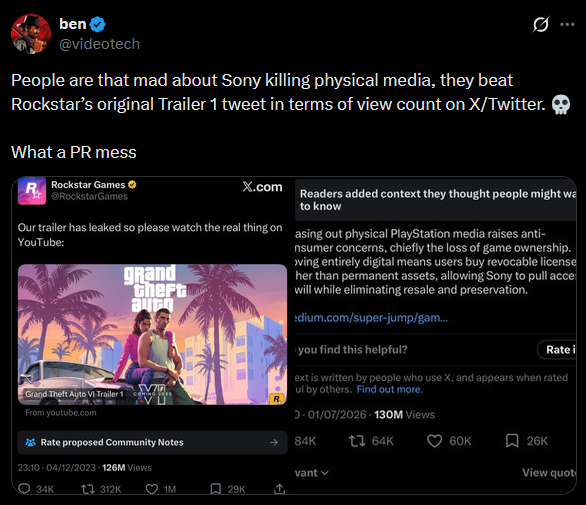Open Rate proposed Community Notes arrow
586x505 pixels.
274,442
